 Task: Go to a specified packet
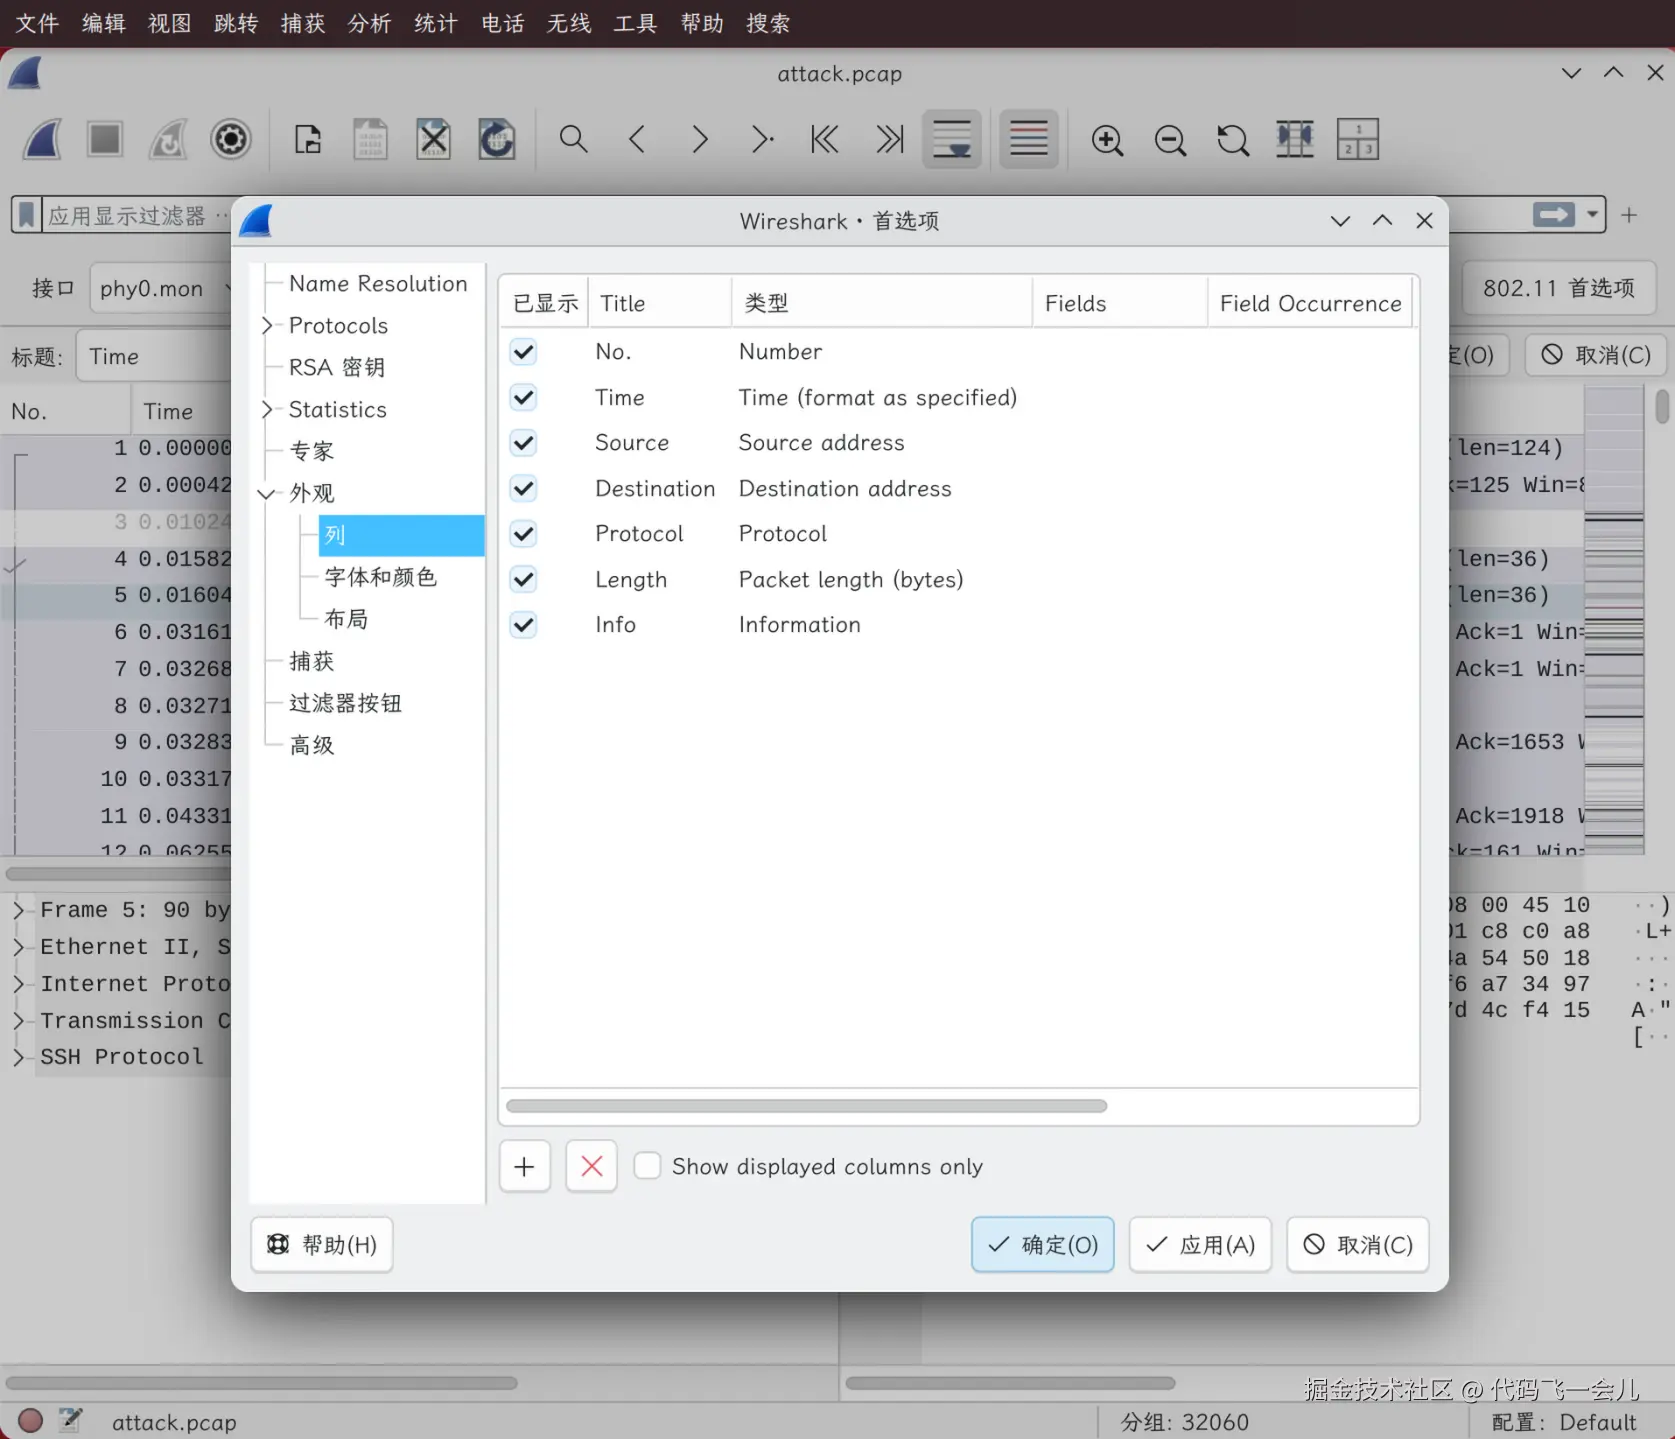tap(762, 139)
